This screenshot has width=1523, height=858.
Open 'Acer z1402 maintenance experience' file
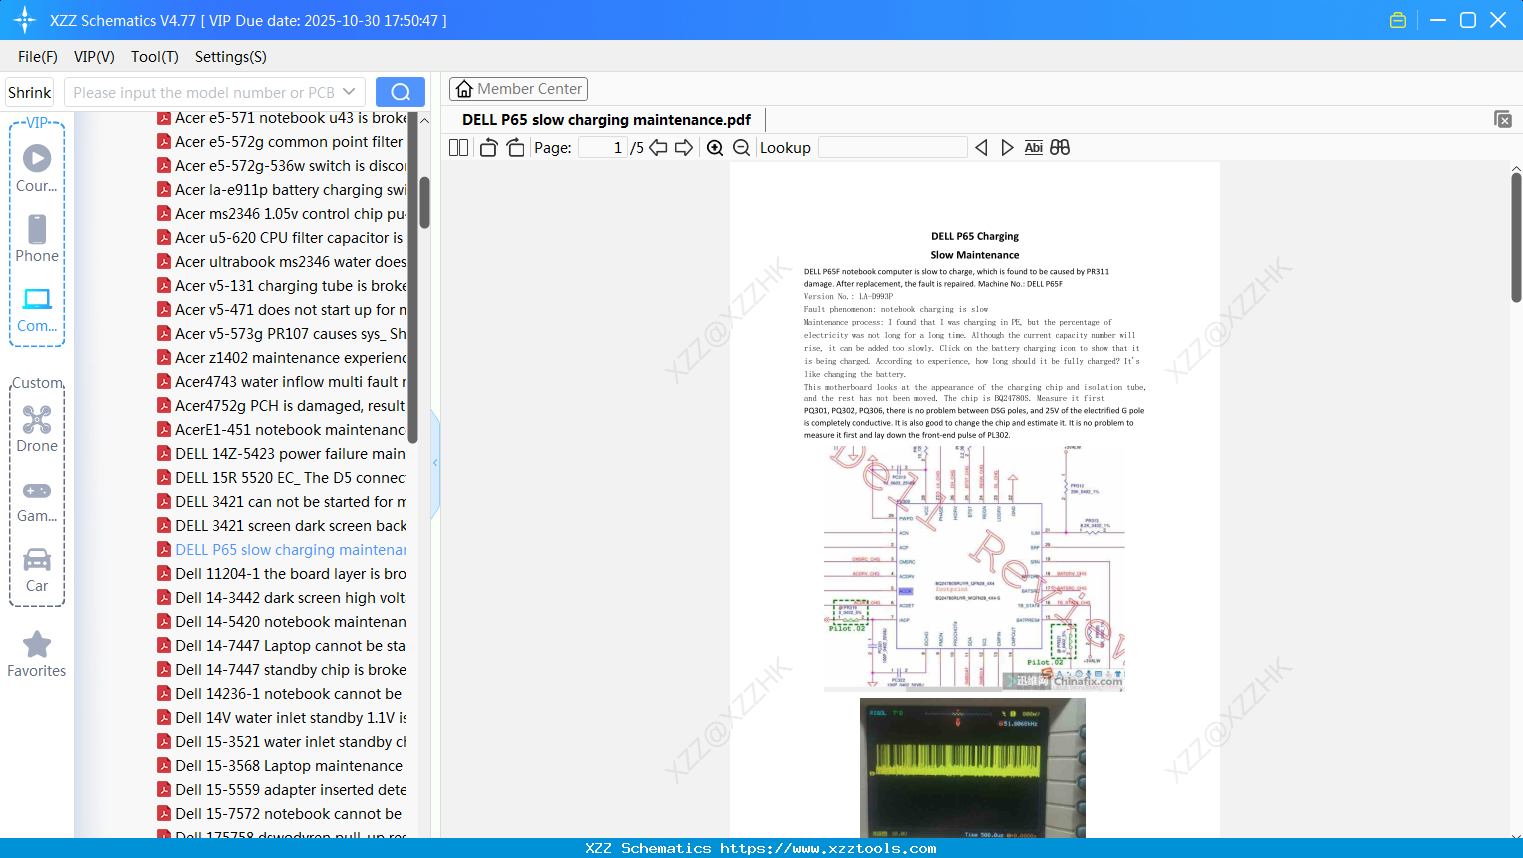tap(282, 358)
